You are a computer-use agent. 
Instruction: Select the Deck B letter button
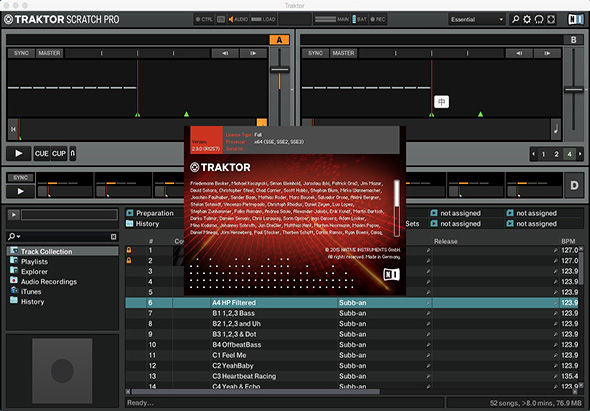pyautogui.click(x=573, y=40)
